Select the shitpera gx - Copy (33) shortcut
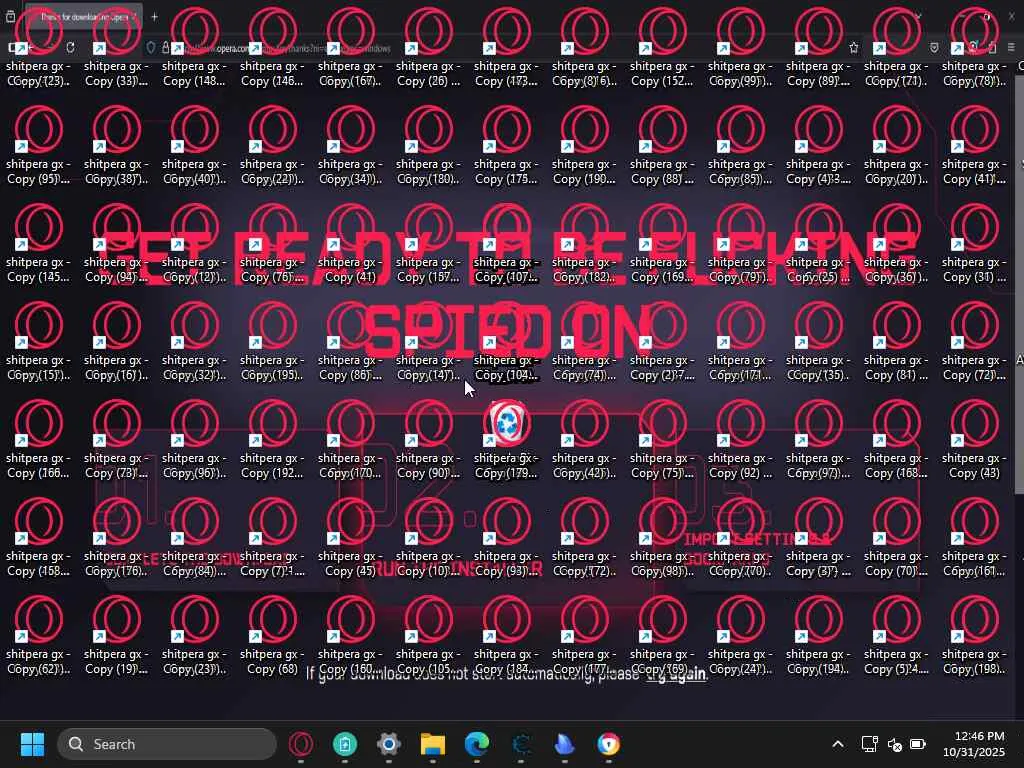This screenshot has width=1024, height=768. coord(116,47)
